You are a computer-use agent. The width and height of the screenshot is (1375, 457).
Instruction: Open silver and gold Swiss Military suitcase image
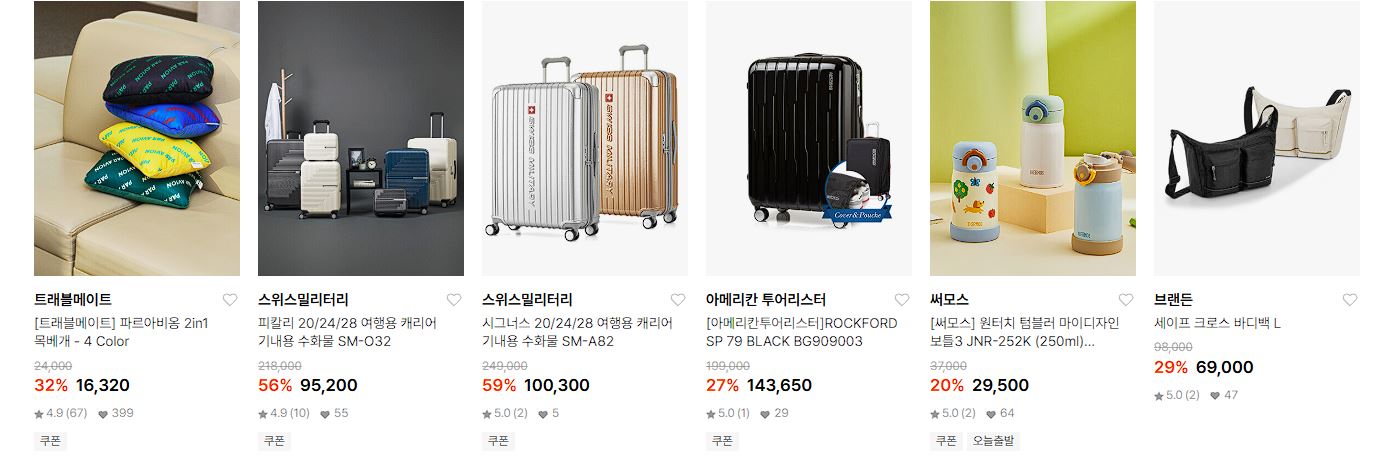[x=585, y=138]
